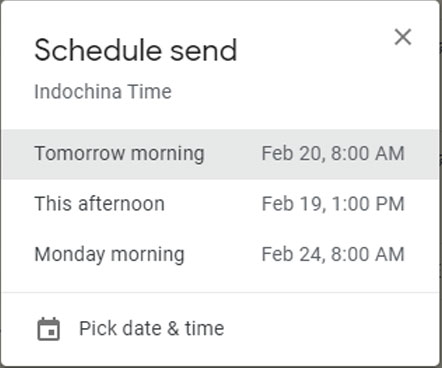Click the Schedule send heading

(136, 50)
